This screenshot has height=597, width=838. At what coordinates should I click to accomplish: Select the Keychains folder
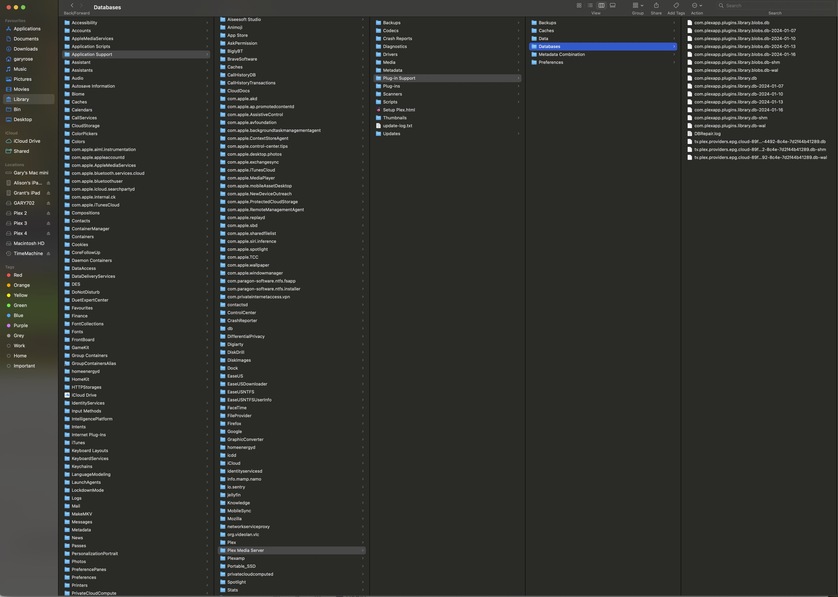coord(136,467)
